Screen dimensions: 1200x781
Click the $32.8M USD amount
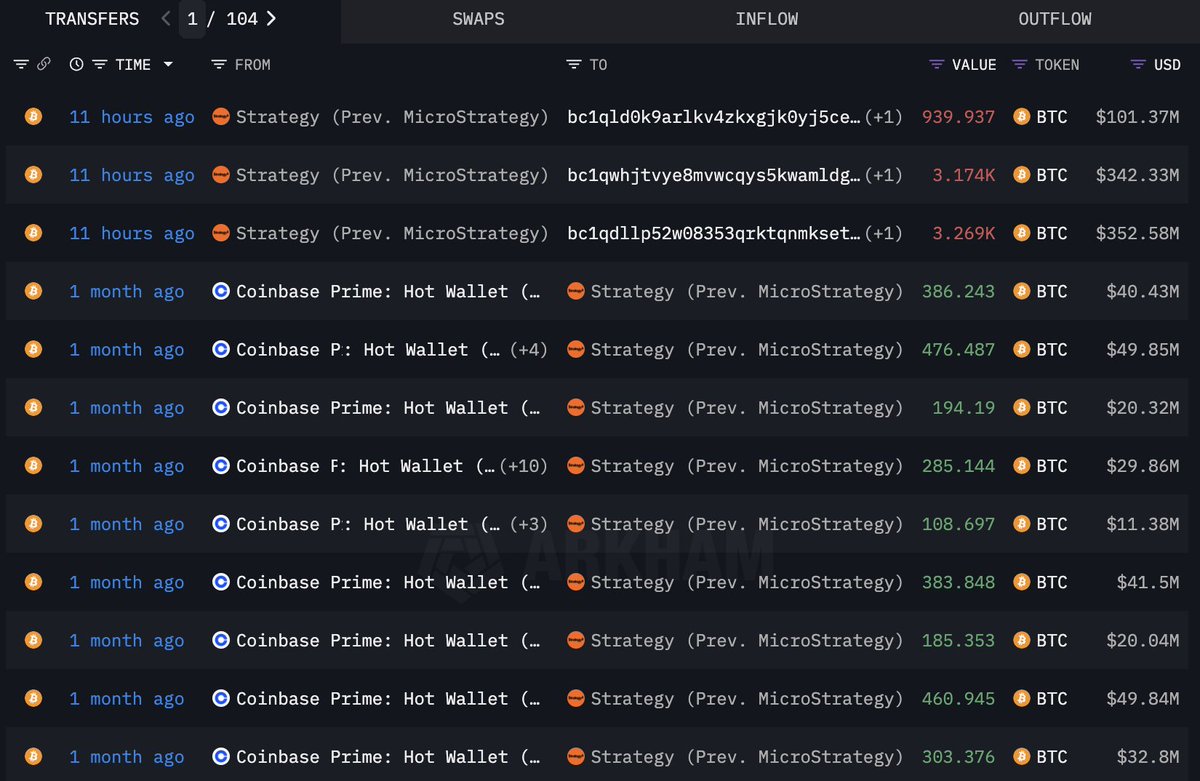(x=1148, y=757)
